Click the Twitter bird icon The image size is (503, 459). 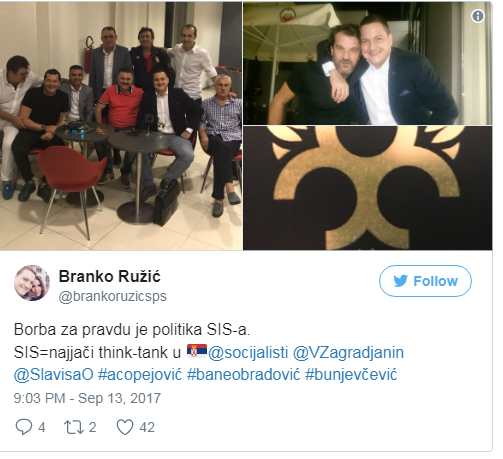(x=400, y=281)
